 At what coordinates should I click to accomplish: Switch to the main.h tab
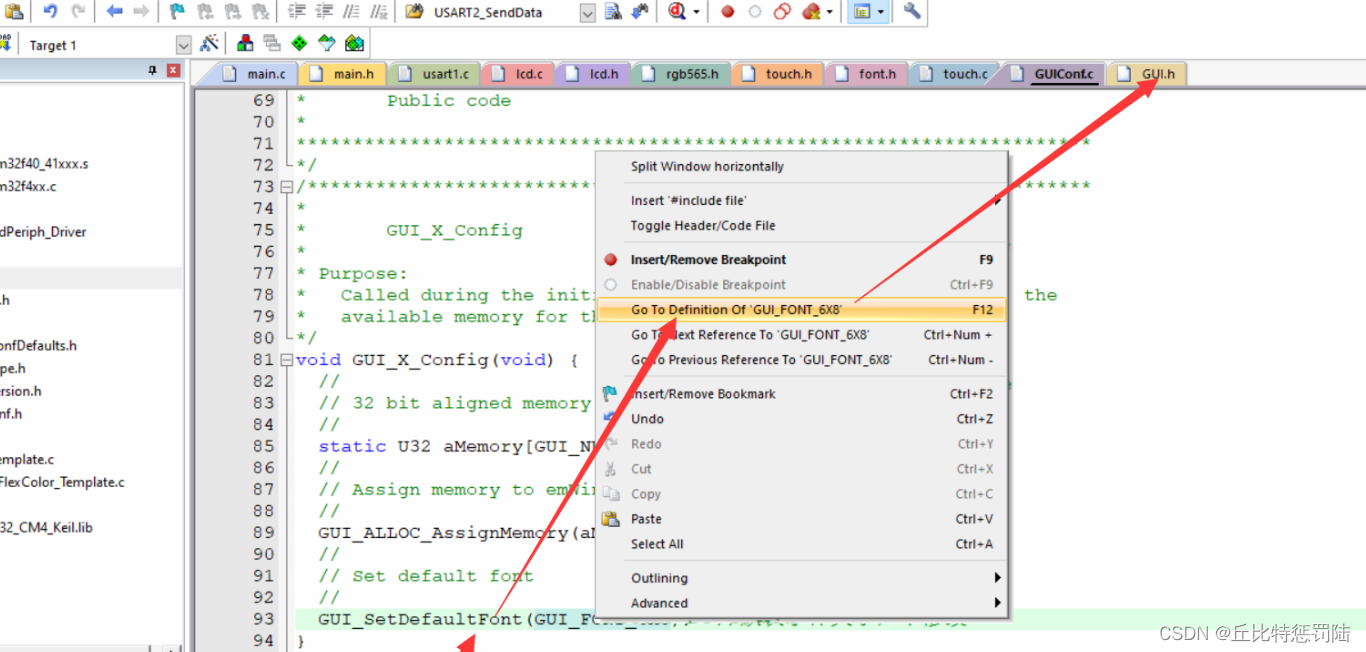(342, 74)
